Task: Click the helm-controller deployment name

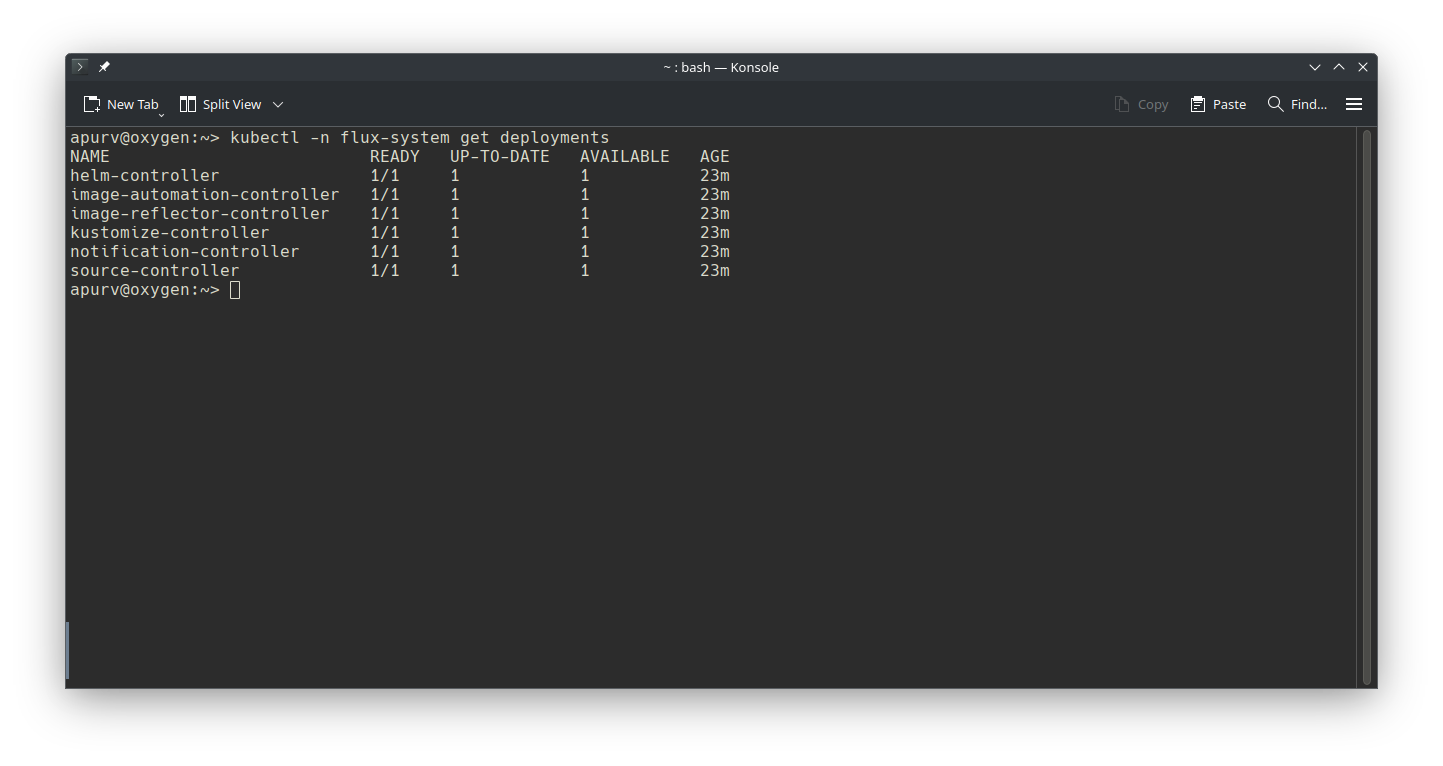Action: [x=144, y=176]
